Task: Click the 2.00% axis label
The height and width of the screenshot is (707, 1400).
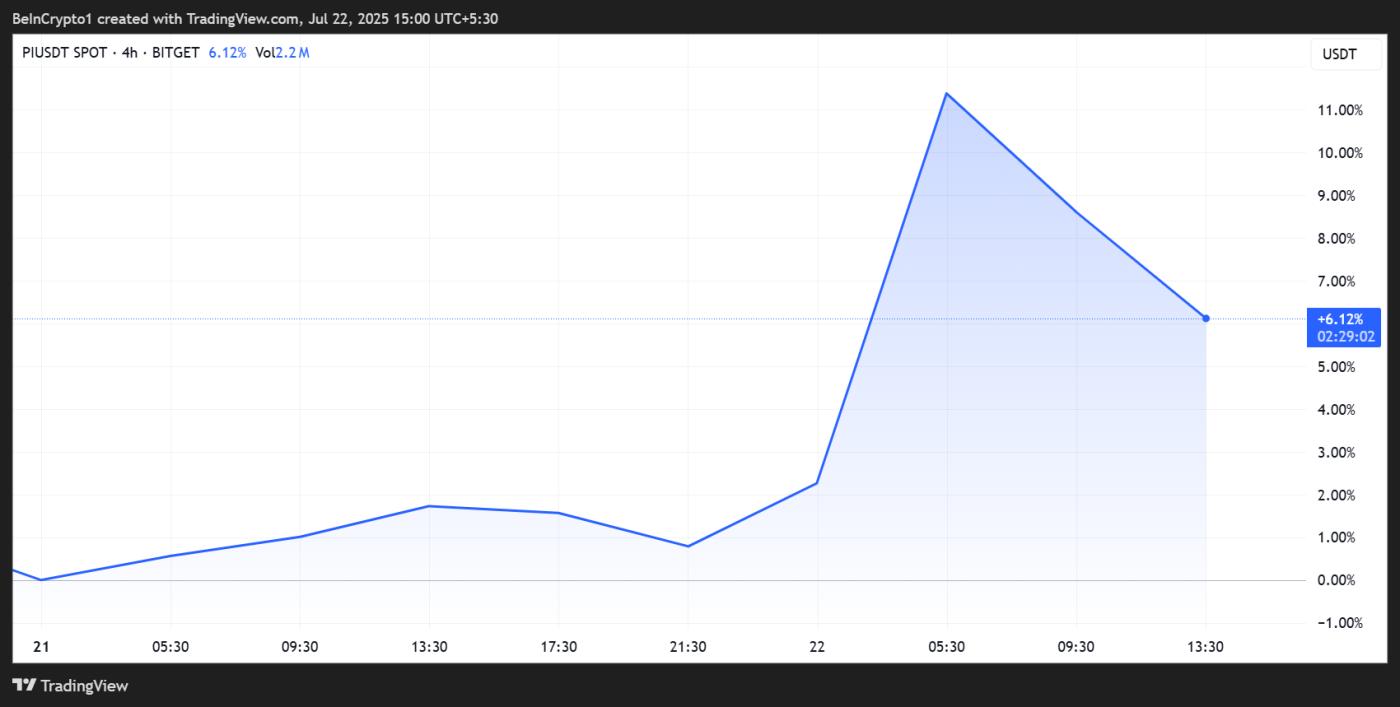Action: point(1338,495)
